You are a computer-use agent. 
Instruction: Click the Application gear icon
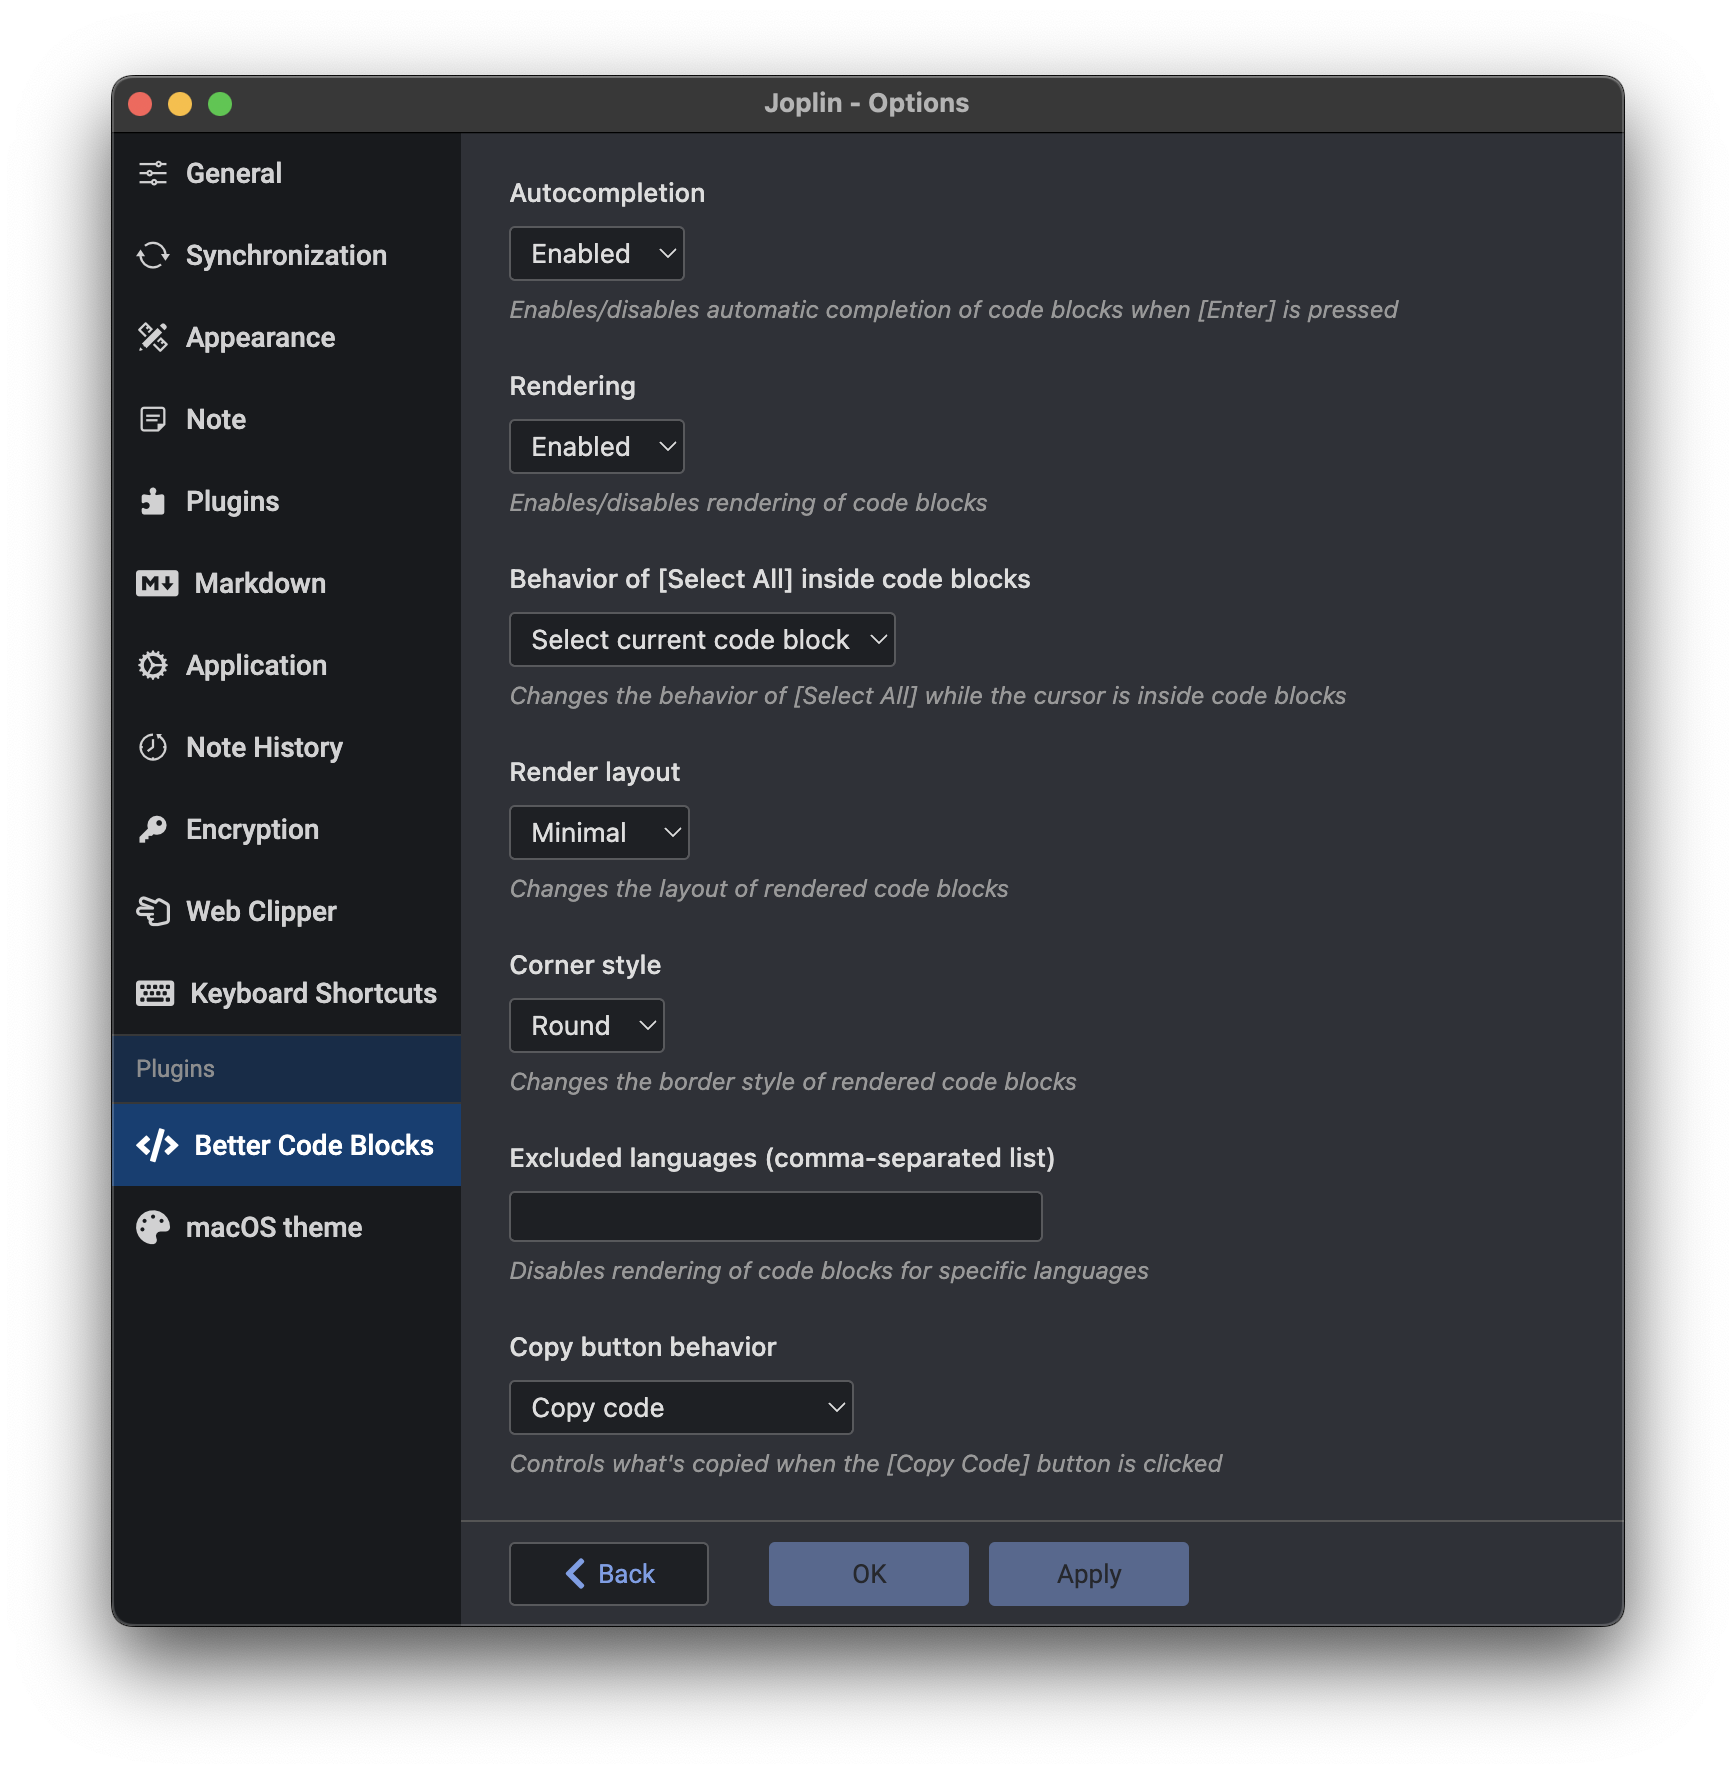click(x=153, y=665)
